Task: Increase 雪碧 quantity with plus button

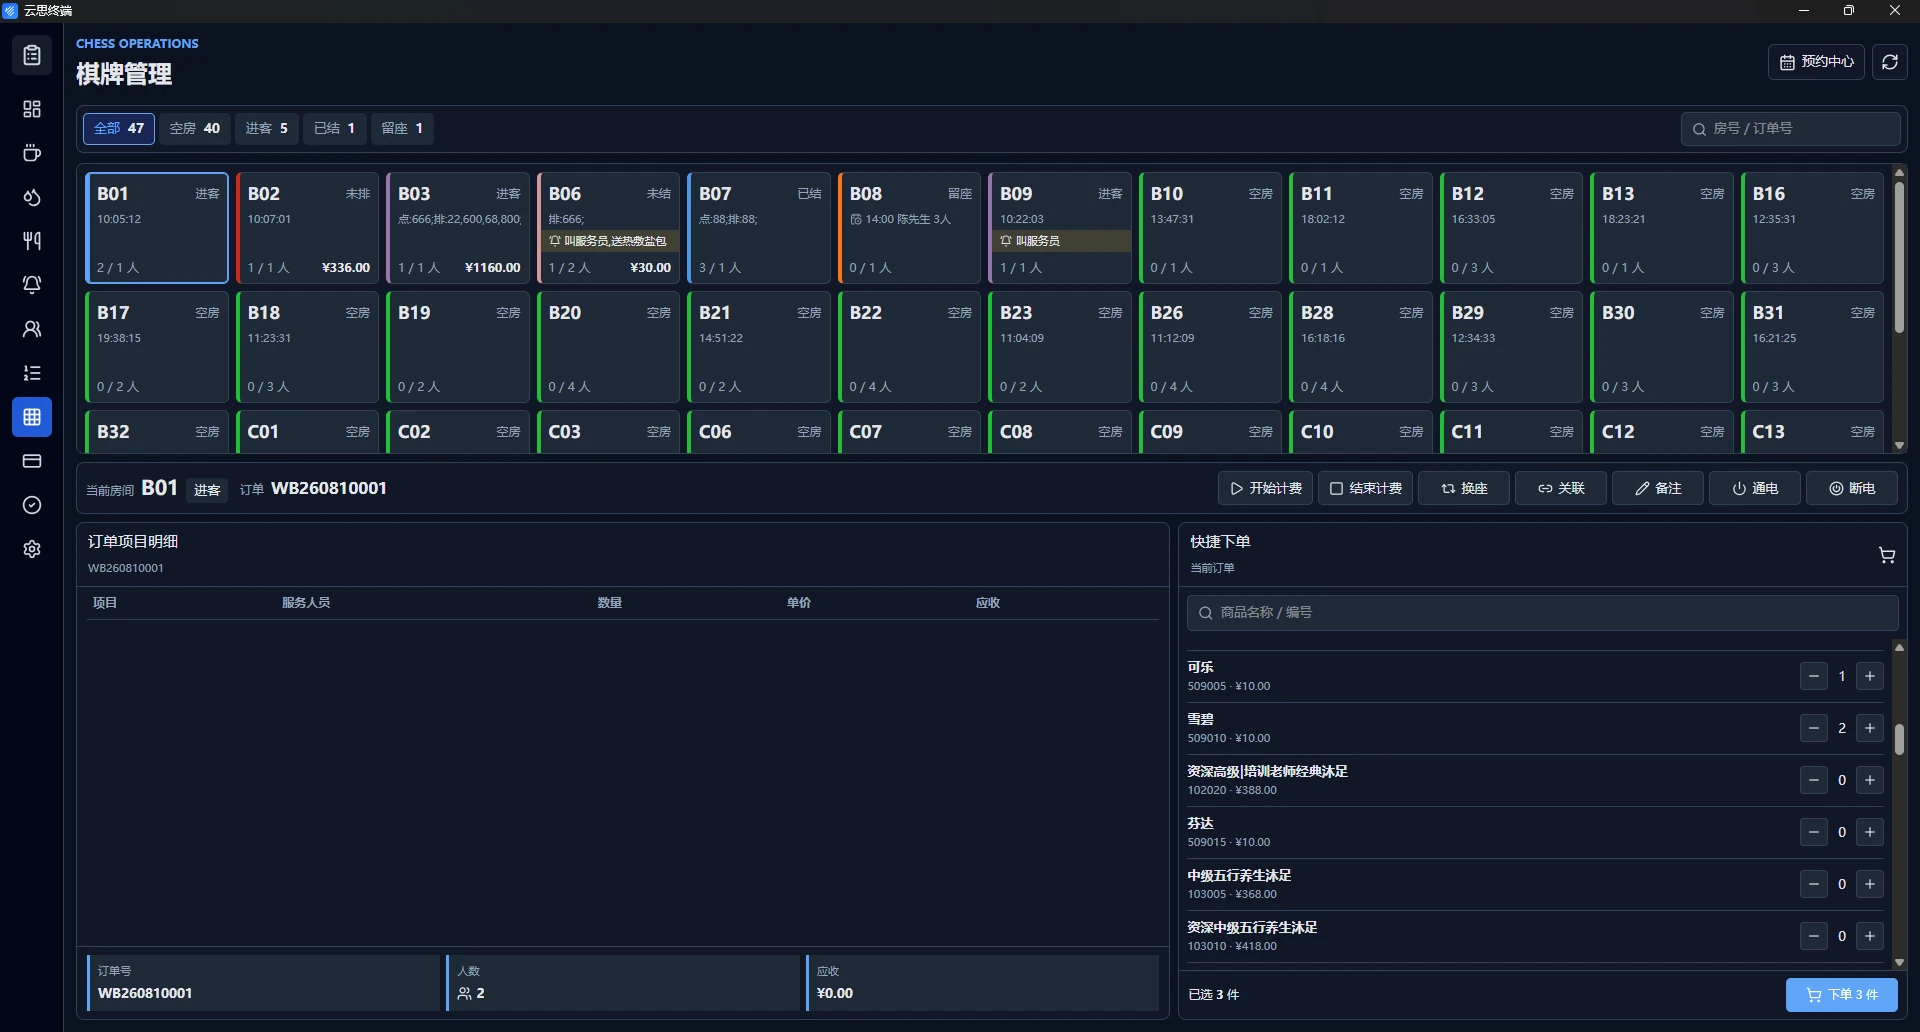Action: 1870,728
